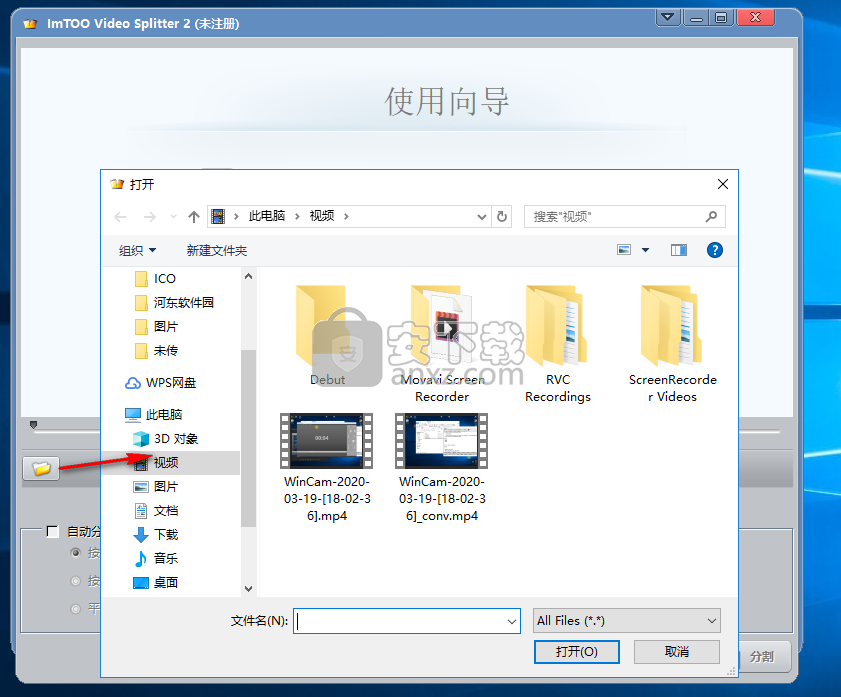Image resolution: width=841 pixels, height=697 pixels.
Task: Open the recent locations dropdown arrow
Action: coord(173,217)
